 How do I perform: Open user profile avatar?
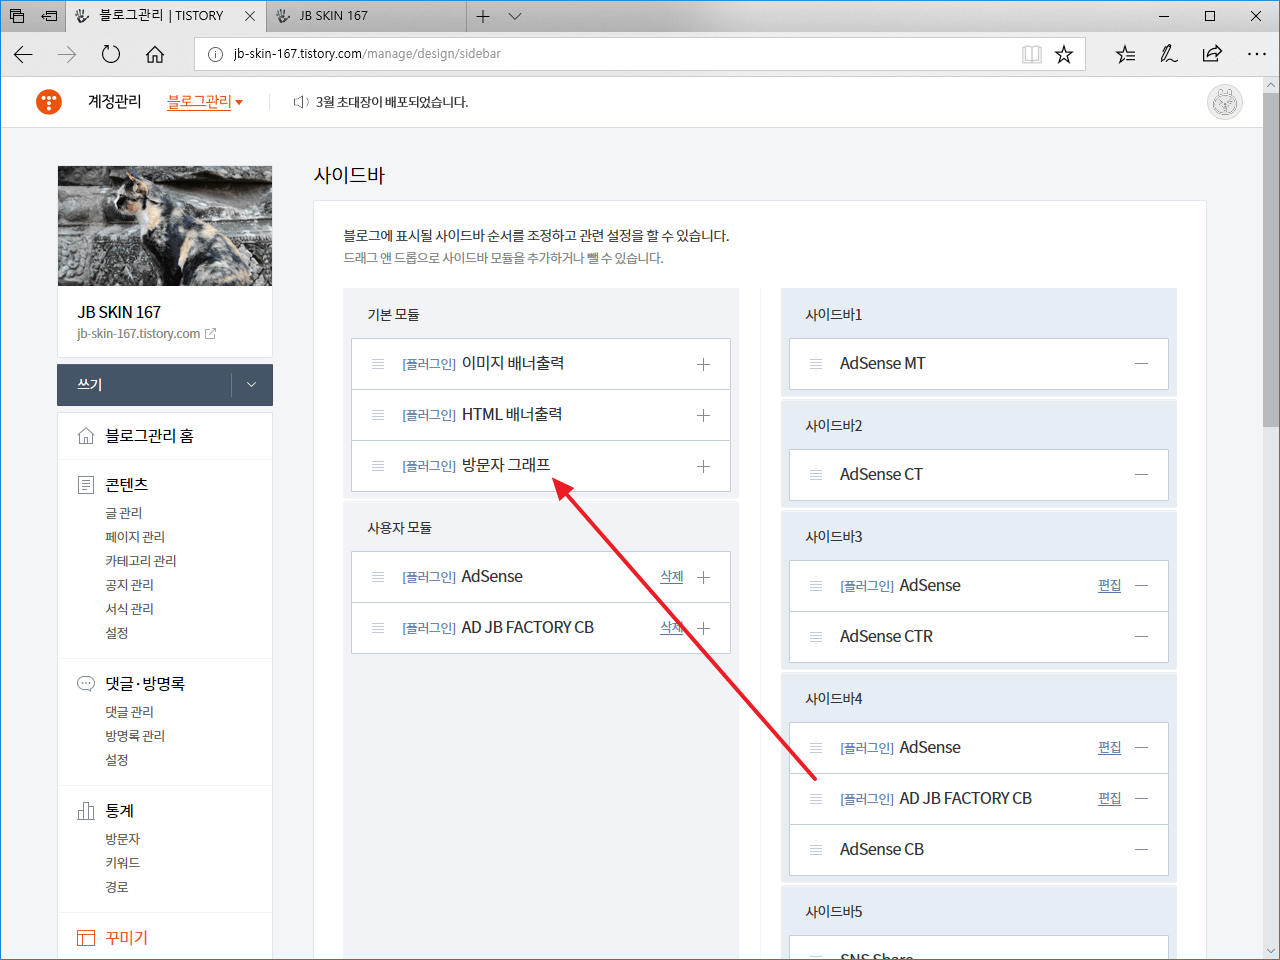(1225, 102)
